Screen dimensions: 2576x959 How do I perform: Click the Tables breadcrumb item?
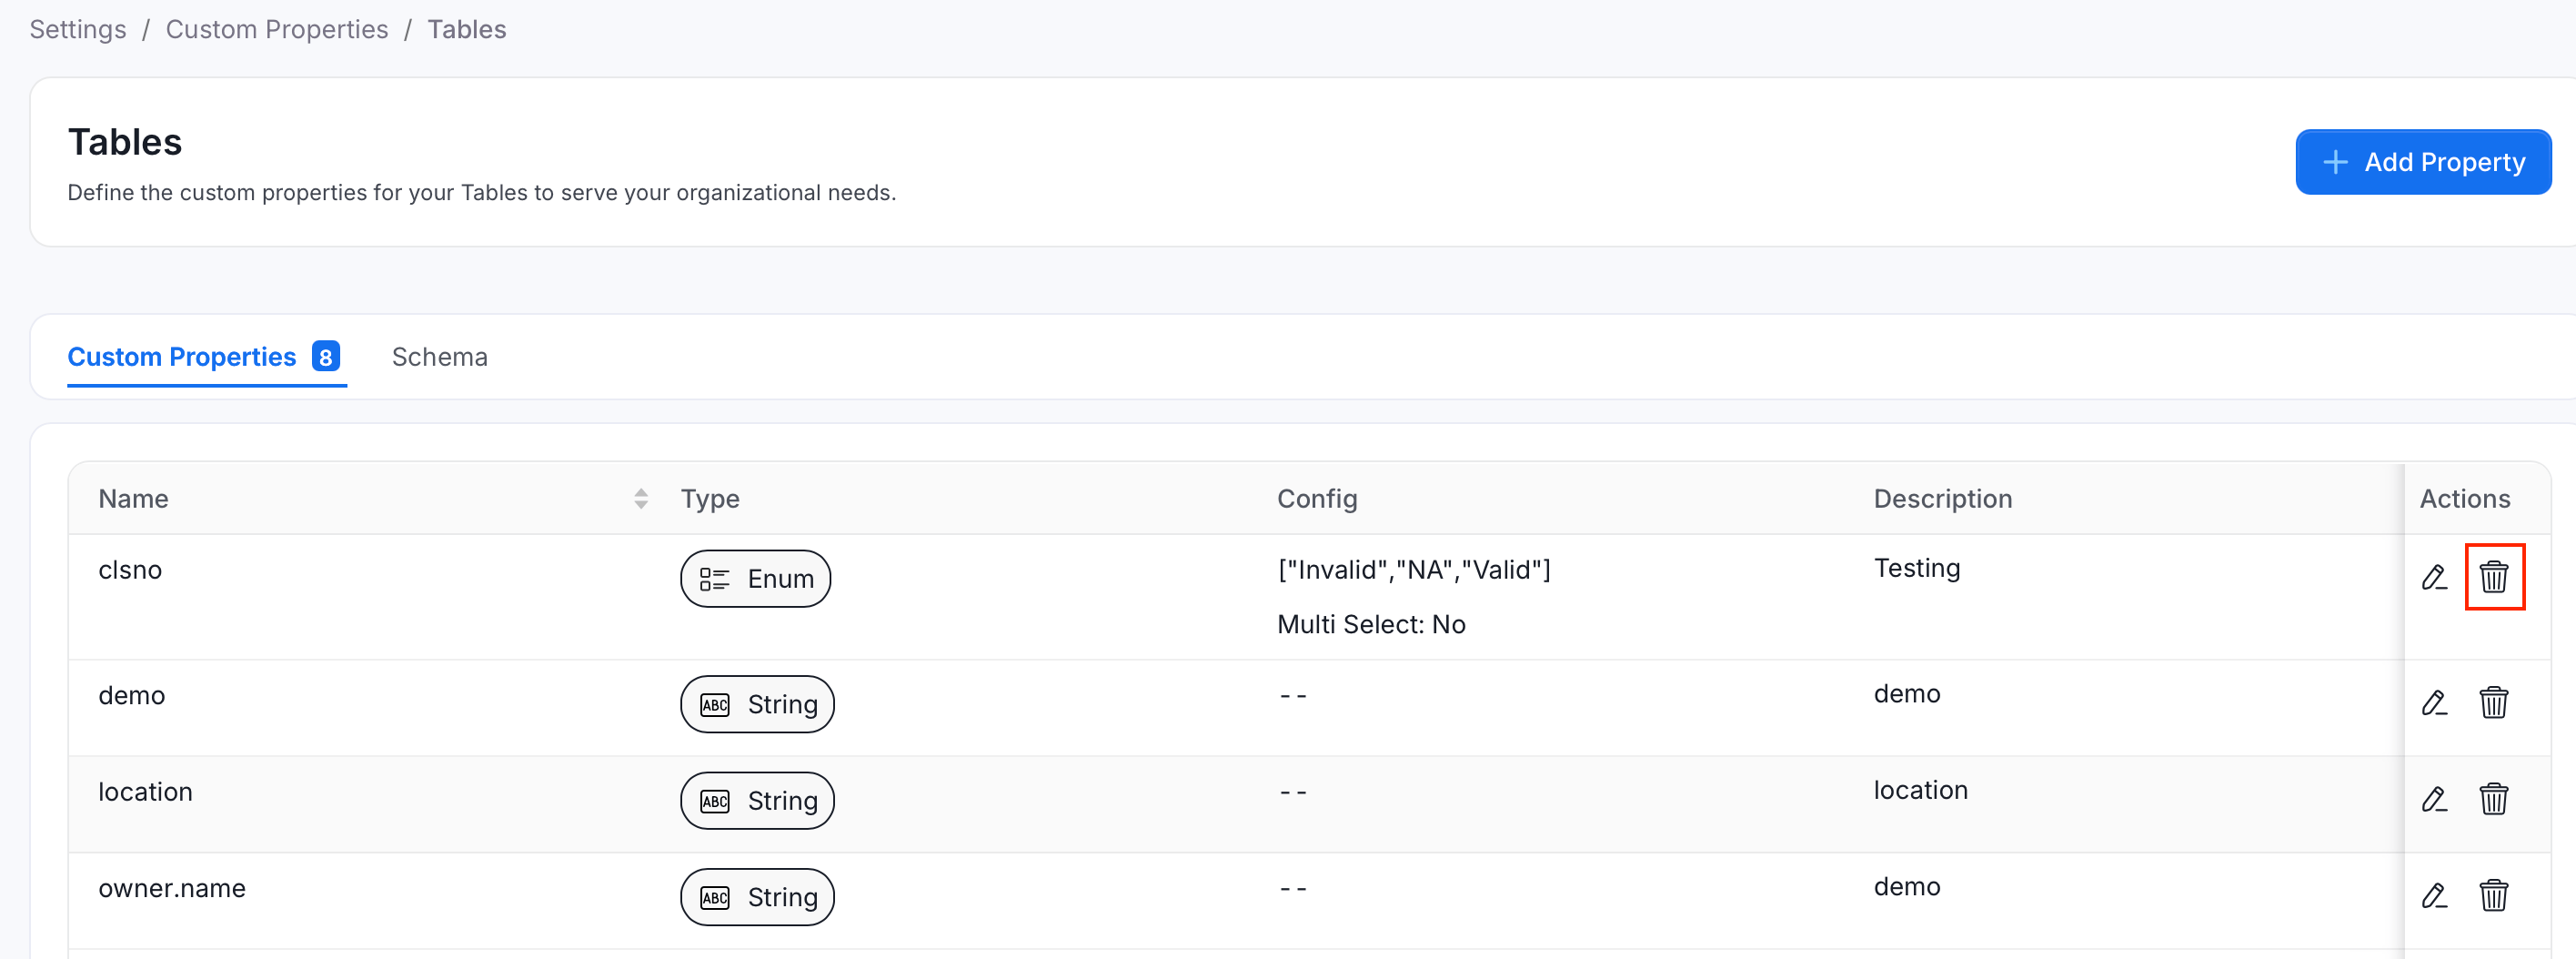pyautogui.click(x=467, y=30)
